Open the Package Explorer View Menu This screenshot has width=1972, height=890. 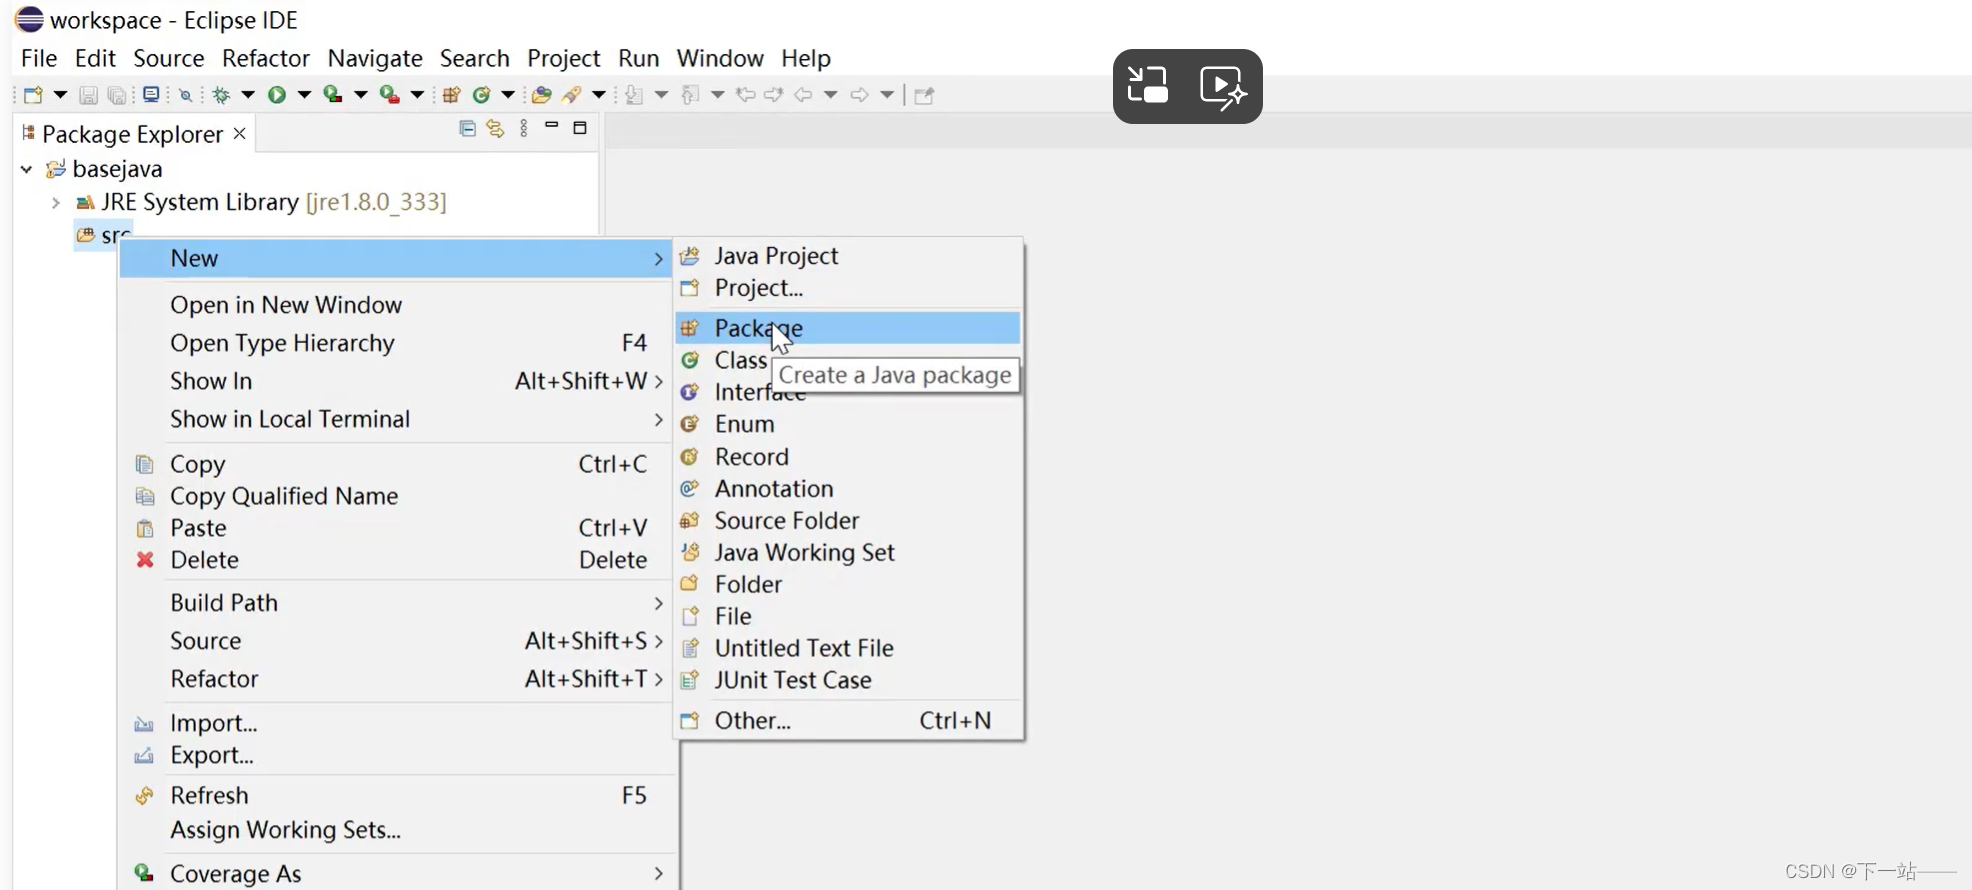coord(524,128)
